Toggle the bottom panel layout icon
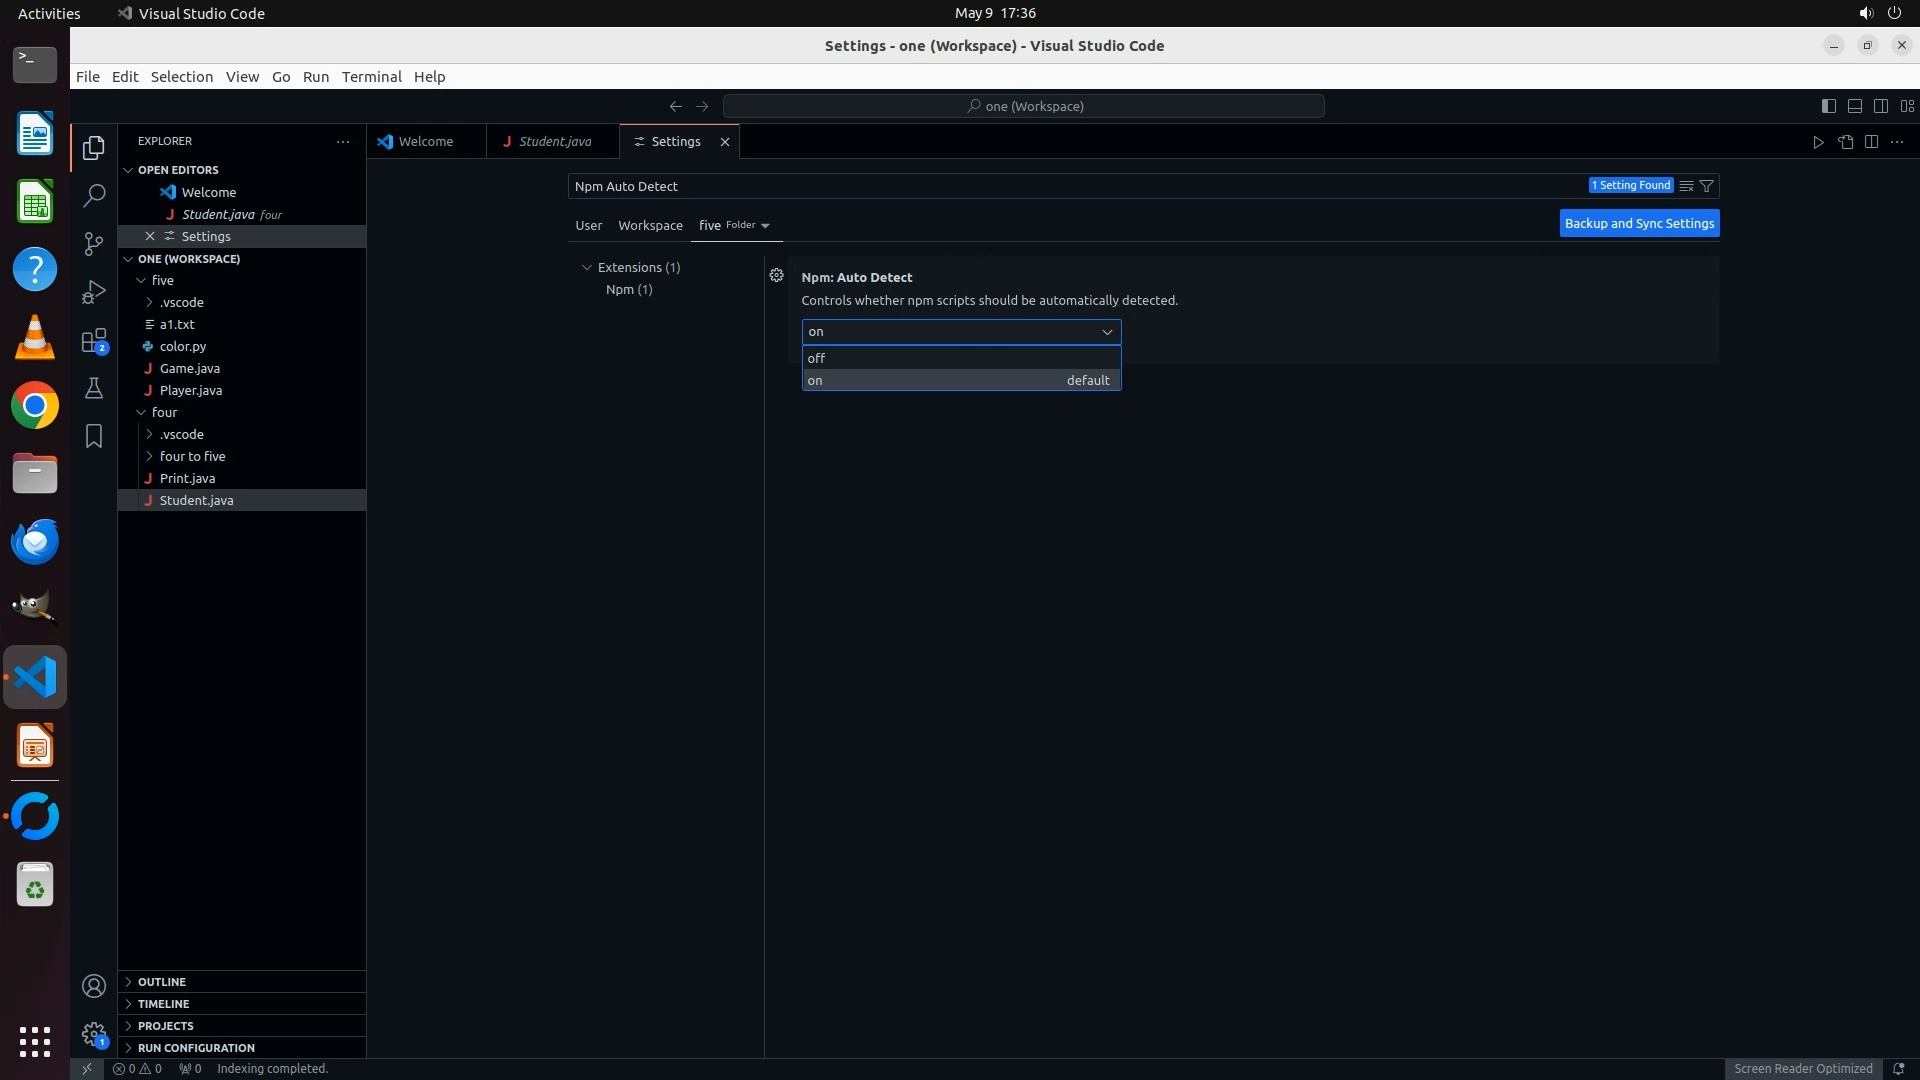Image resolution: width=1920 pixels, height=1080 pixels. click(x=1854, y=106)
